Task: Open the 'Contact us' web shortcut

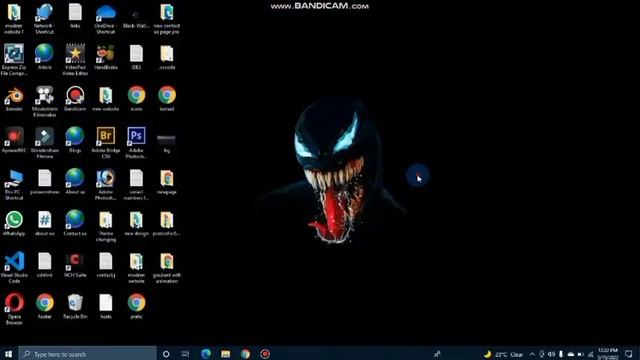Action: coord(75,223)
